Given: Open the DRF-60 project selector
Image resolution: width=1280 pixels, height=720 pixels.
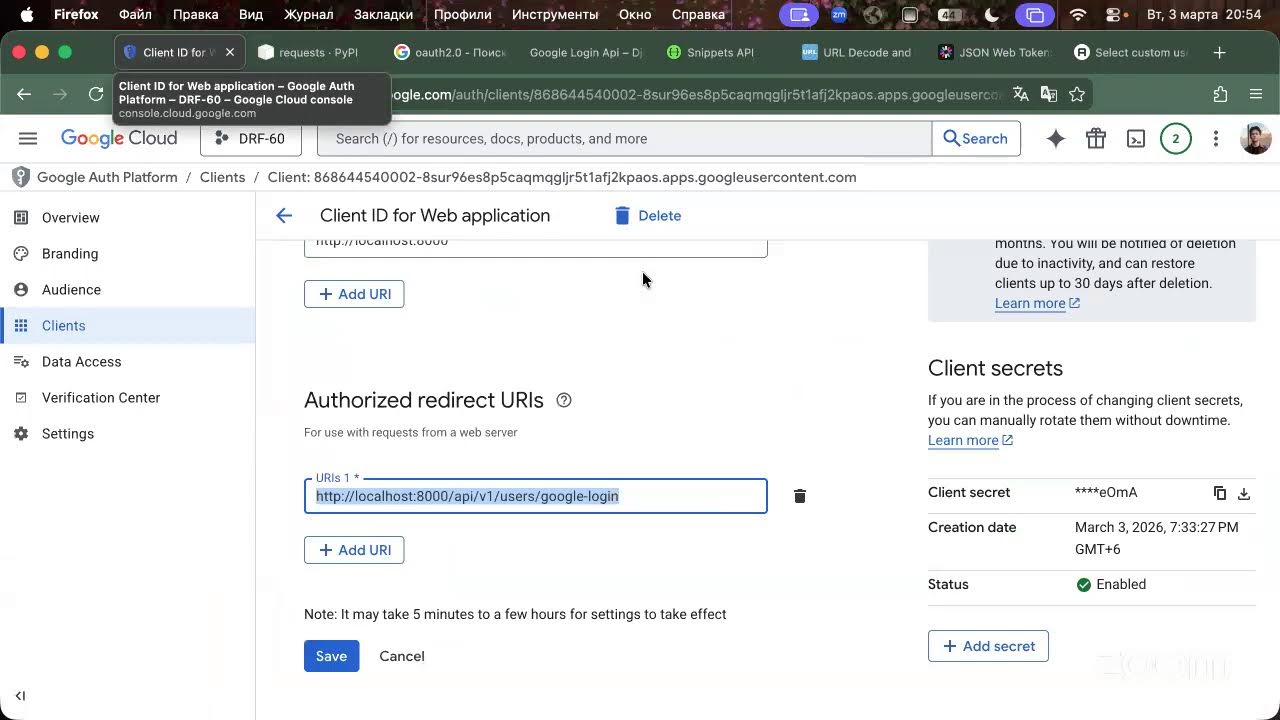Looking at the screenshot, I should click(251, 139).
